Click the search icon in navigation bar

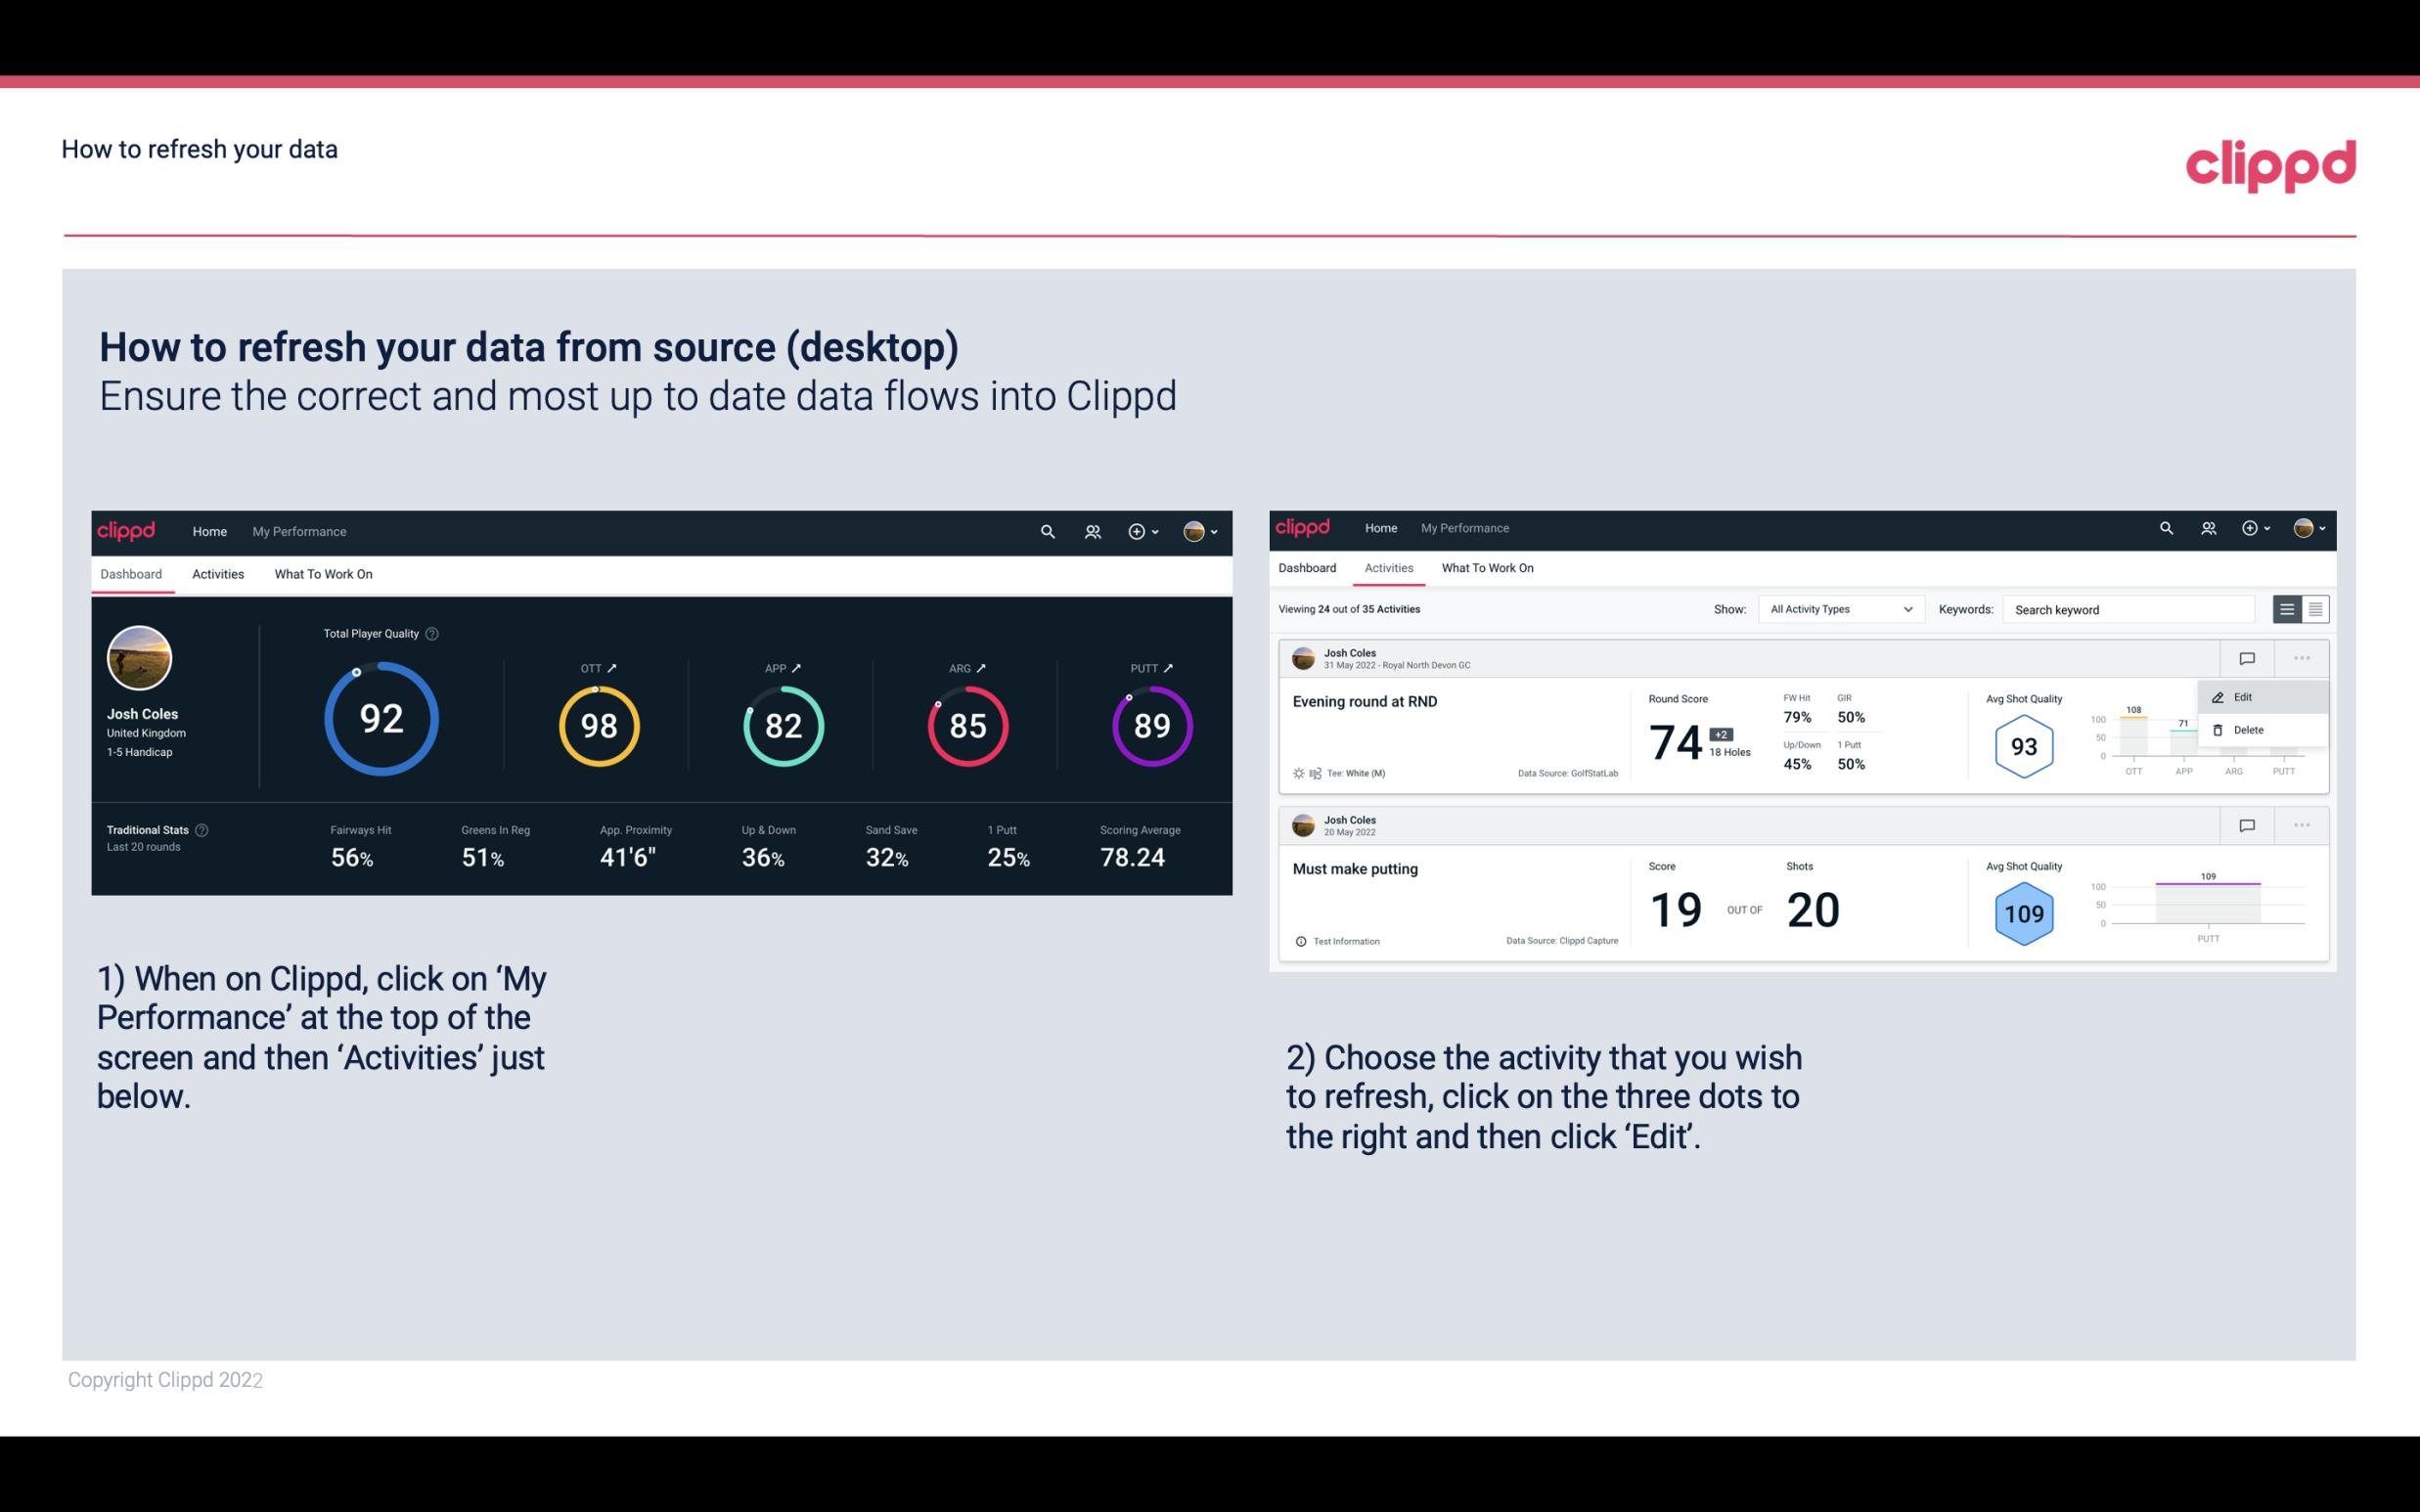click(x=1047, y=531)
